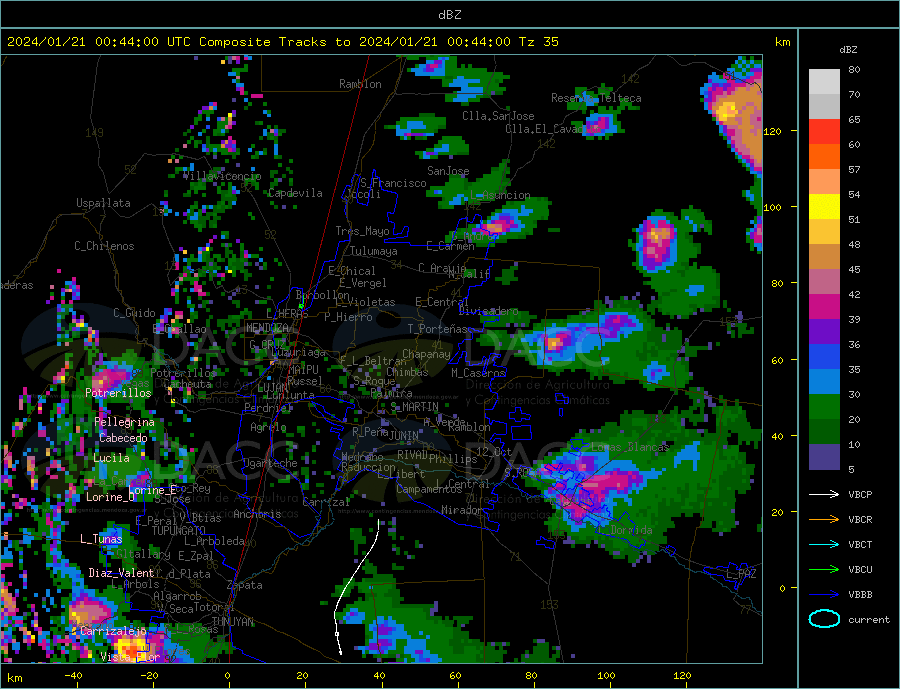Click the cyan 'current' ellipse in legend

(824, 619)
